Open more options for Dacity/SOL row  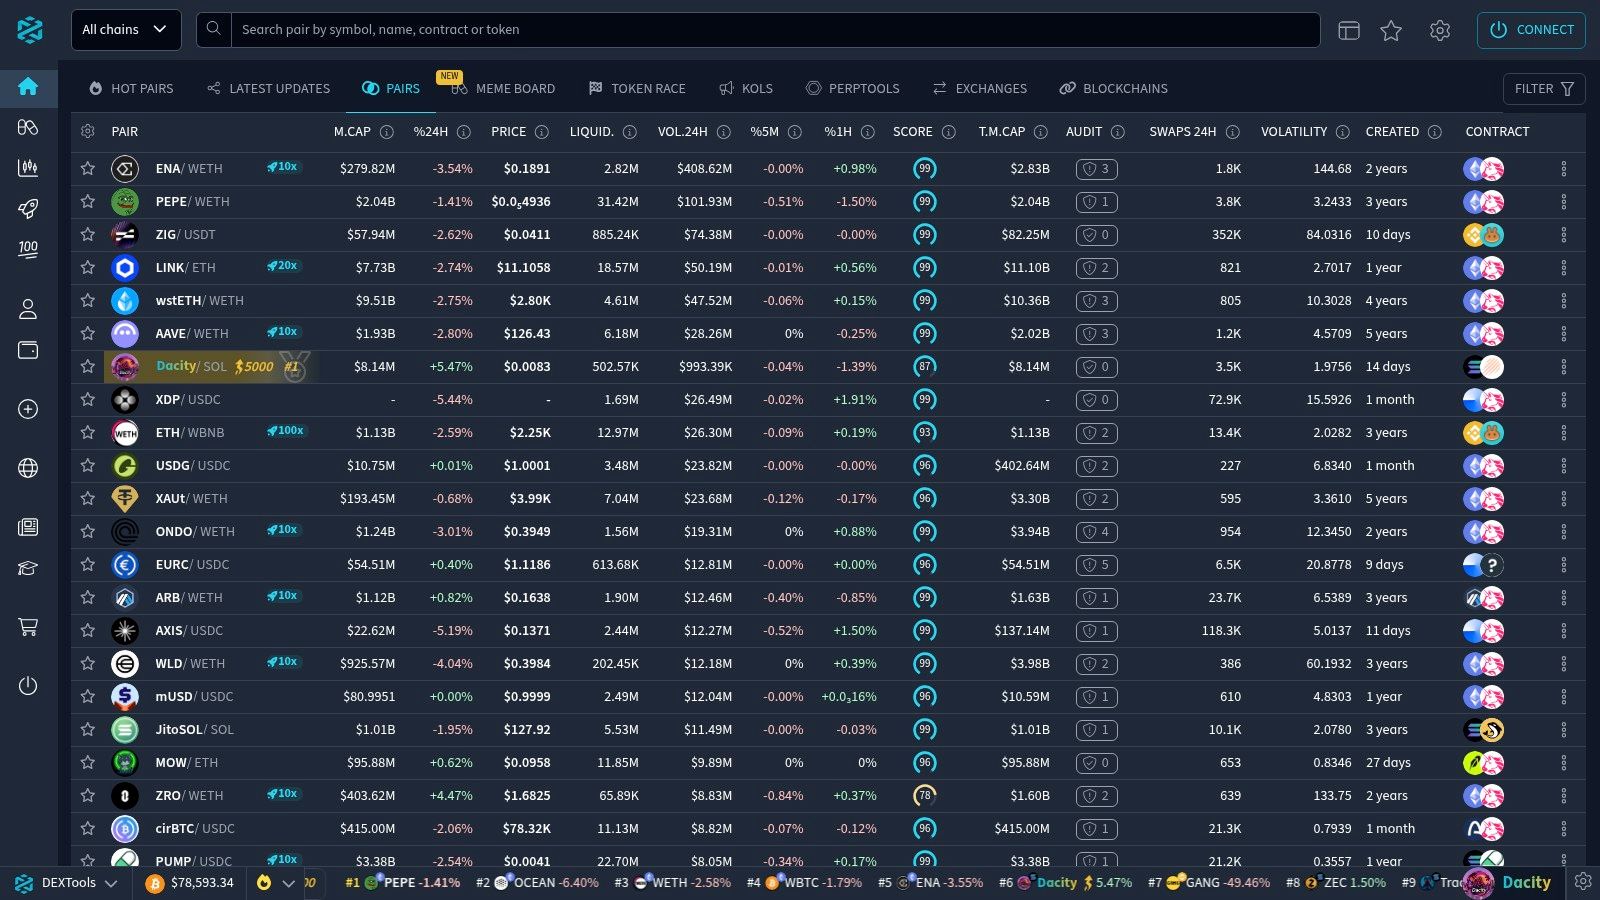(x=1564, y=367)
